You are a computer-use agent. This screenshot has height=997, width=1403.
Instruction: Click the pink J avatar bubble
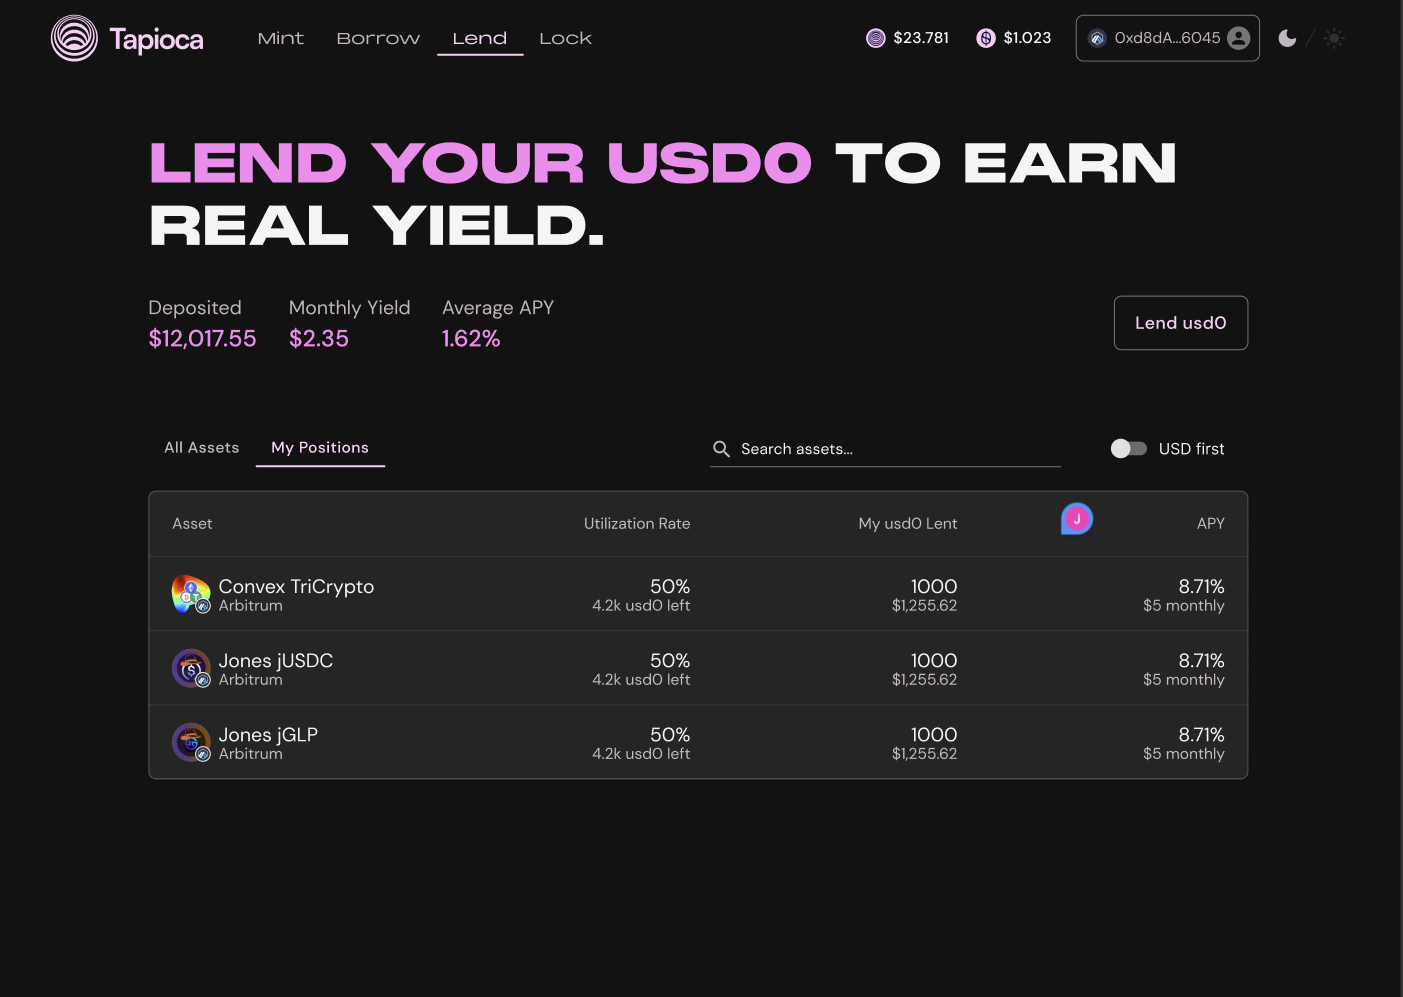pos(1077,518)
